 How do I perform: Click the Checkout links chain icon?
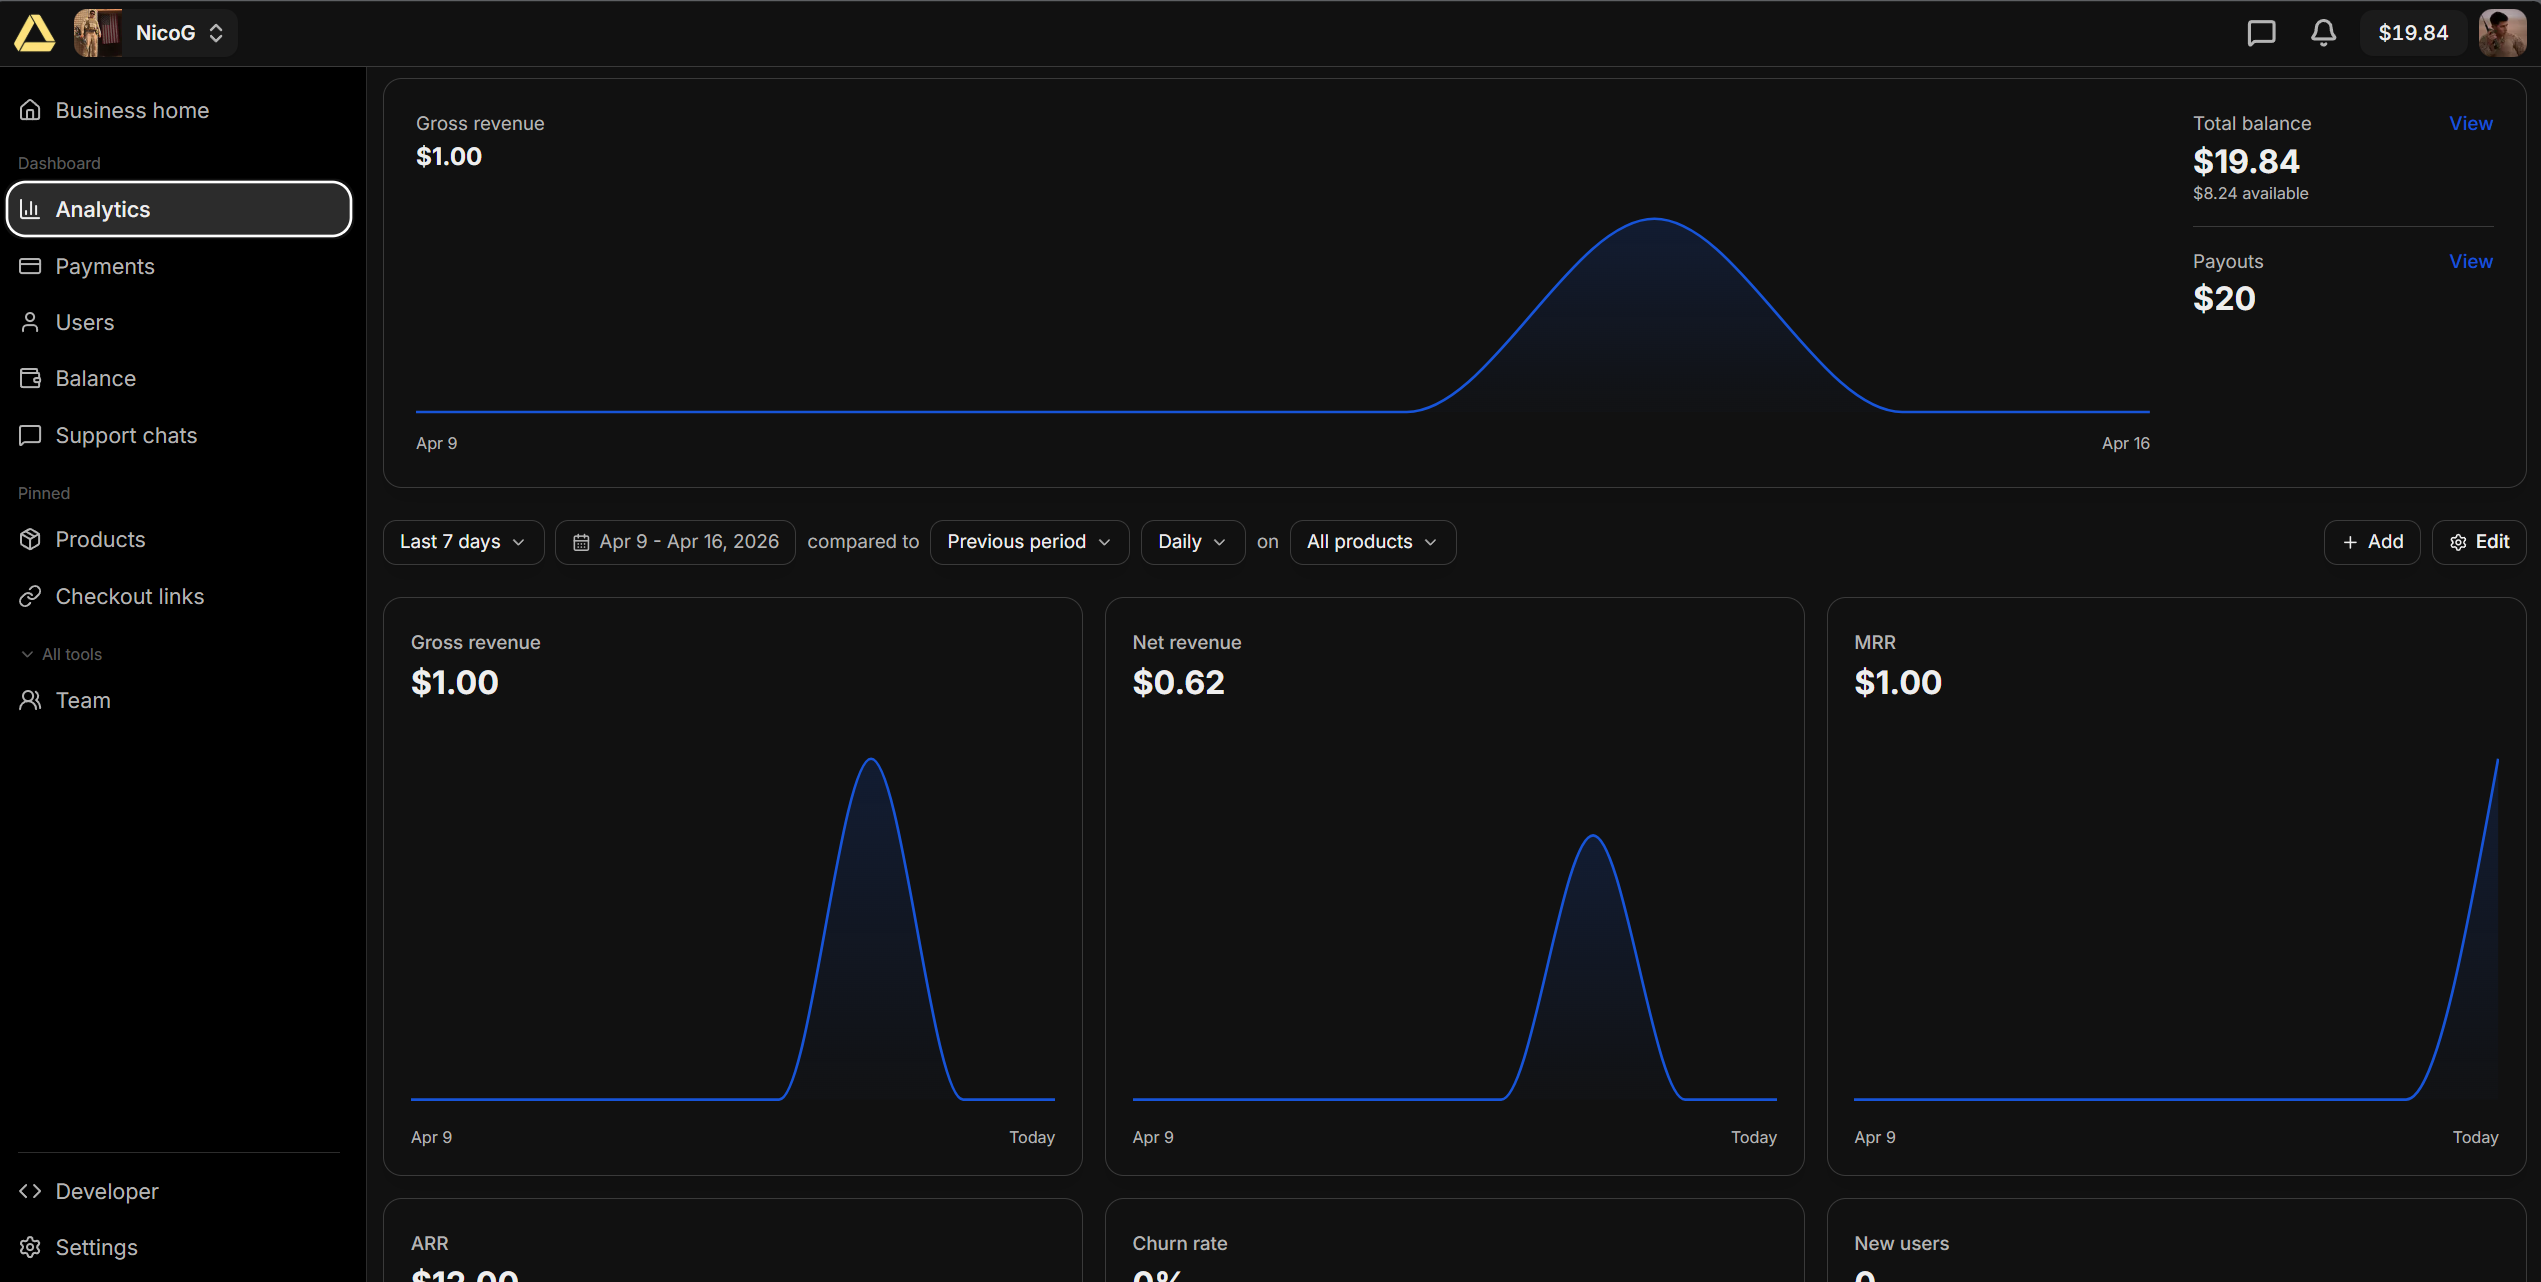pyautogui.click(x=31, y=596)
